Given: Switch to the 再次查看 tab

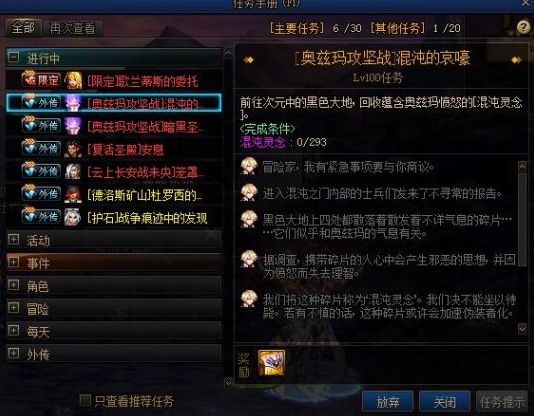Looking at the screenshot, I should [72, 28].
